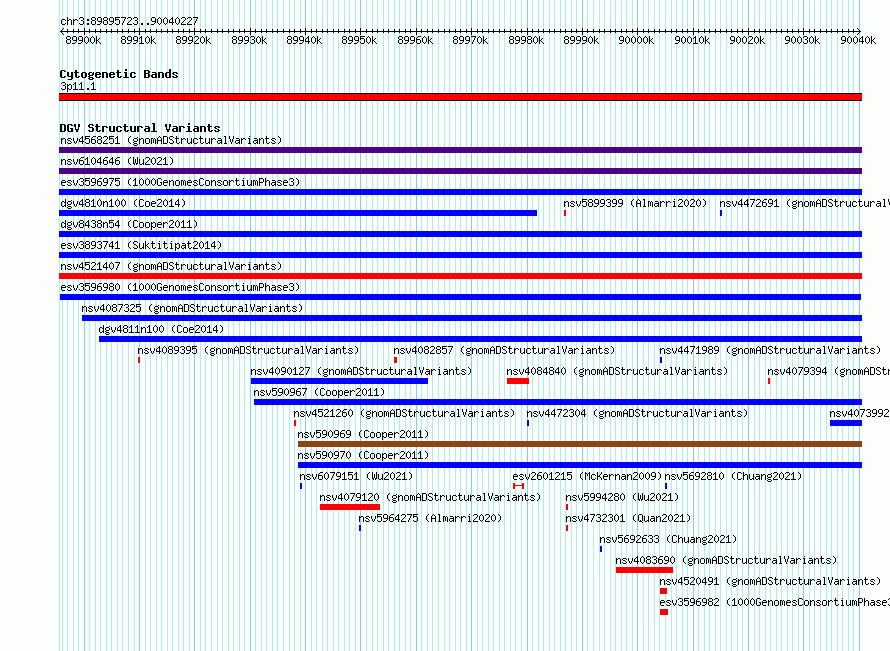Click nsv4083690 gnomAD variant label
Image resolution: width=890 pixels, height=651 pixels.
click(x=726, y=560)
